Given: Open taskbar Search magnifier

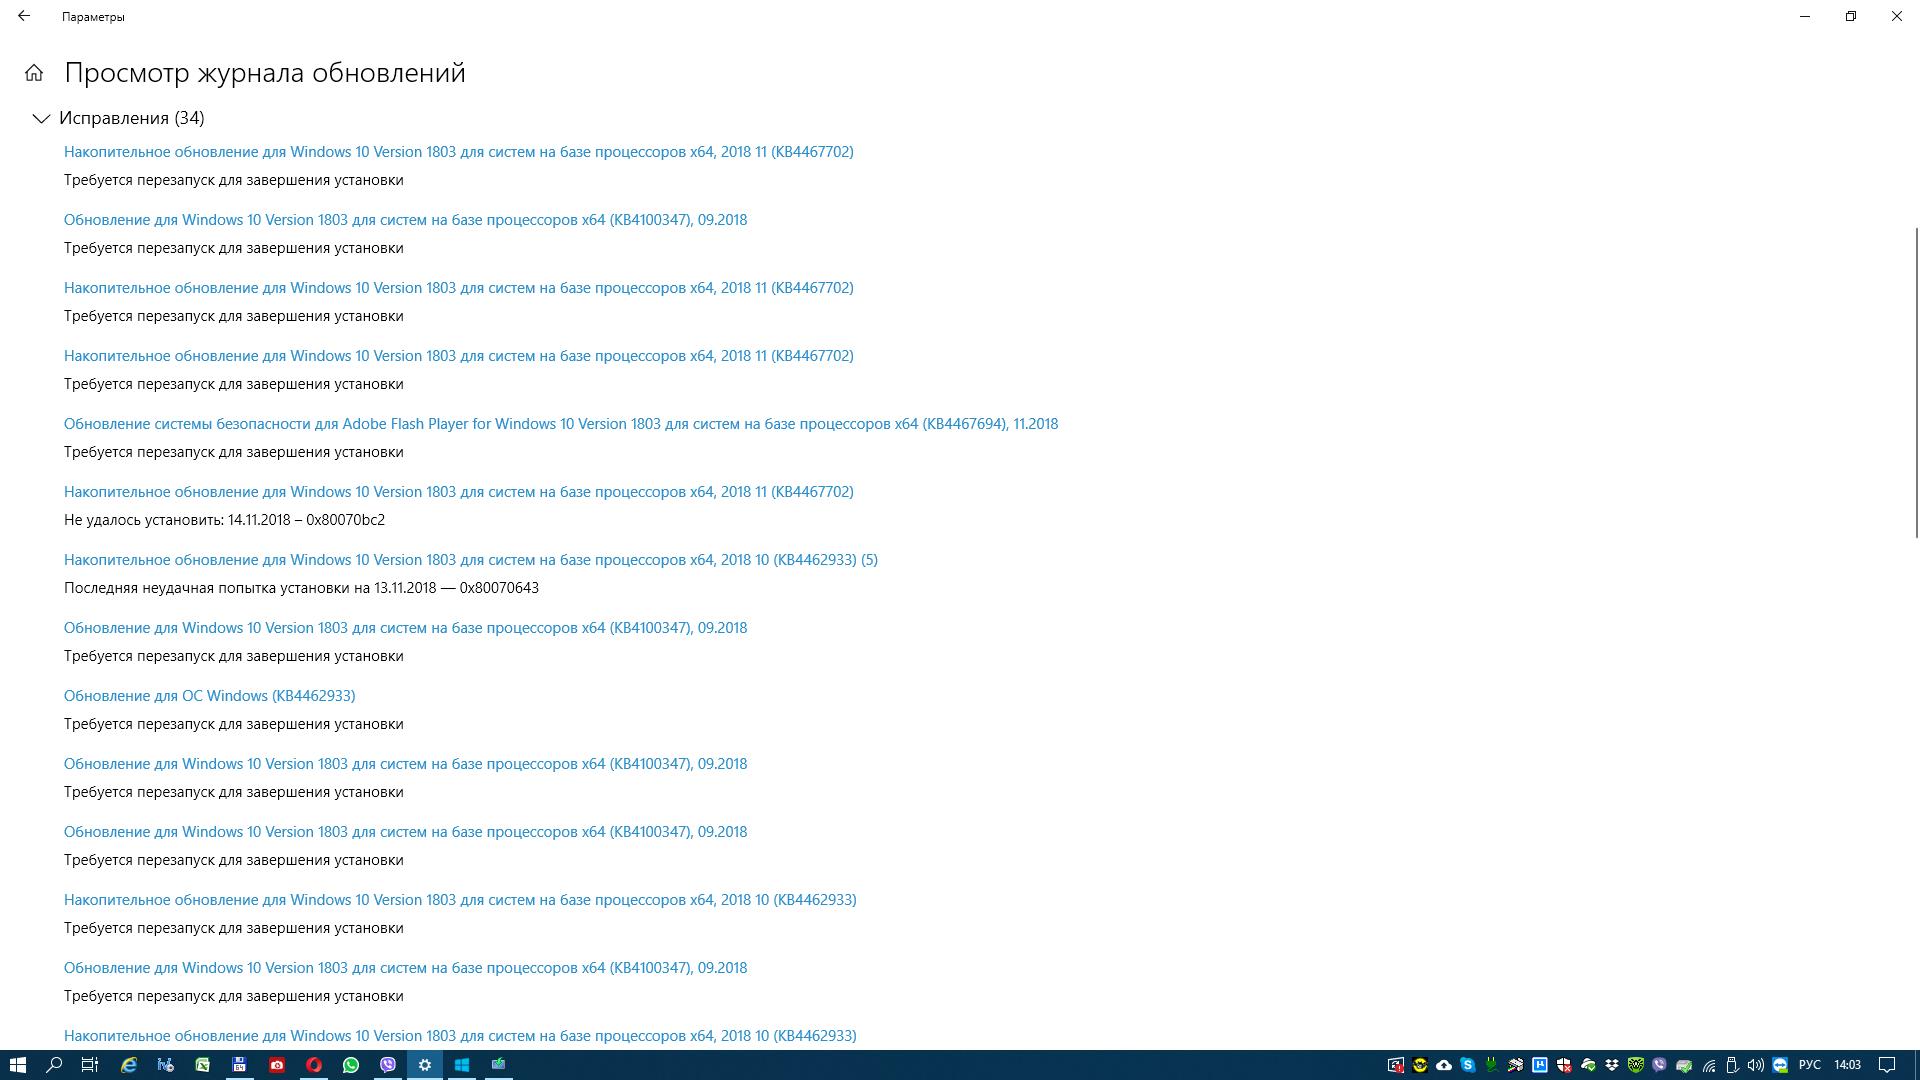Looking at the screenshot, I should [x=54, y=1065].
